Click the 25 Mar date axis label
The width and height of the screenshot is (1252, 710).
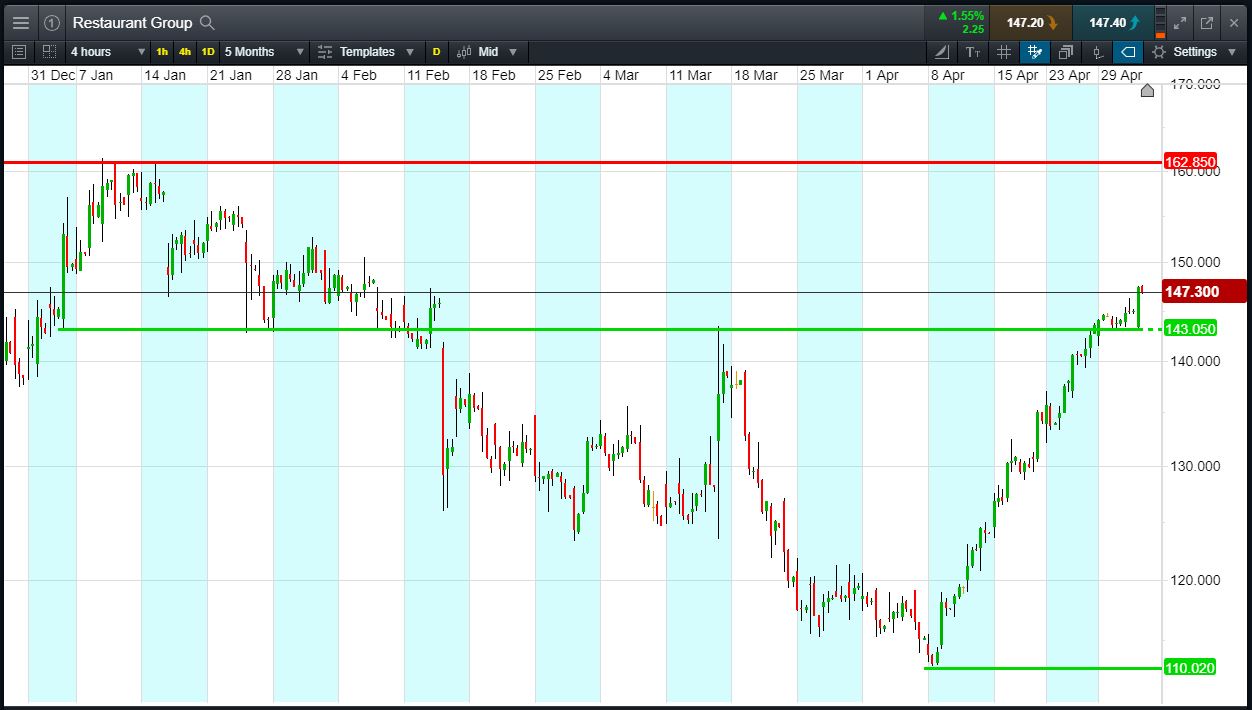pyautogui.click(x=822, y=75)
